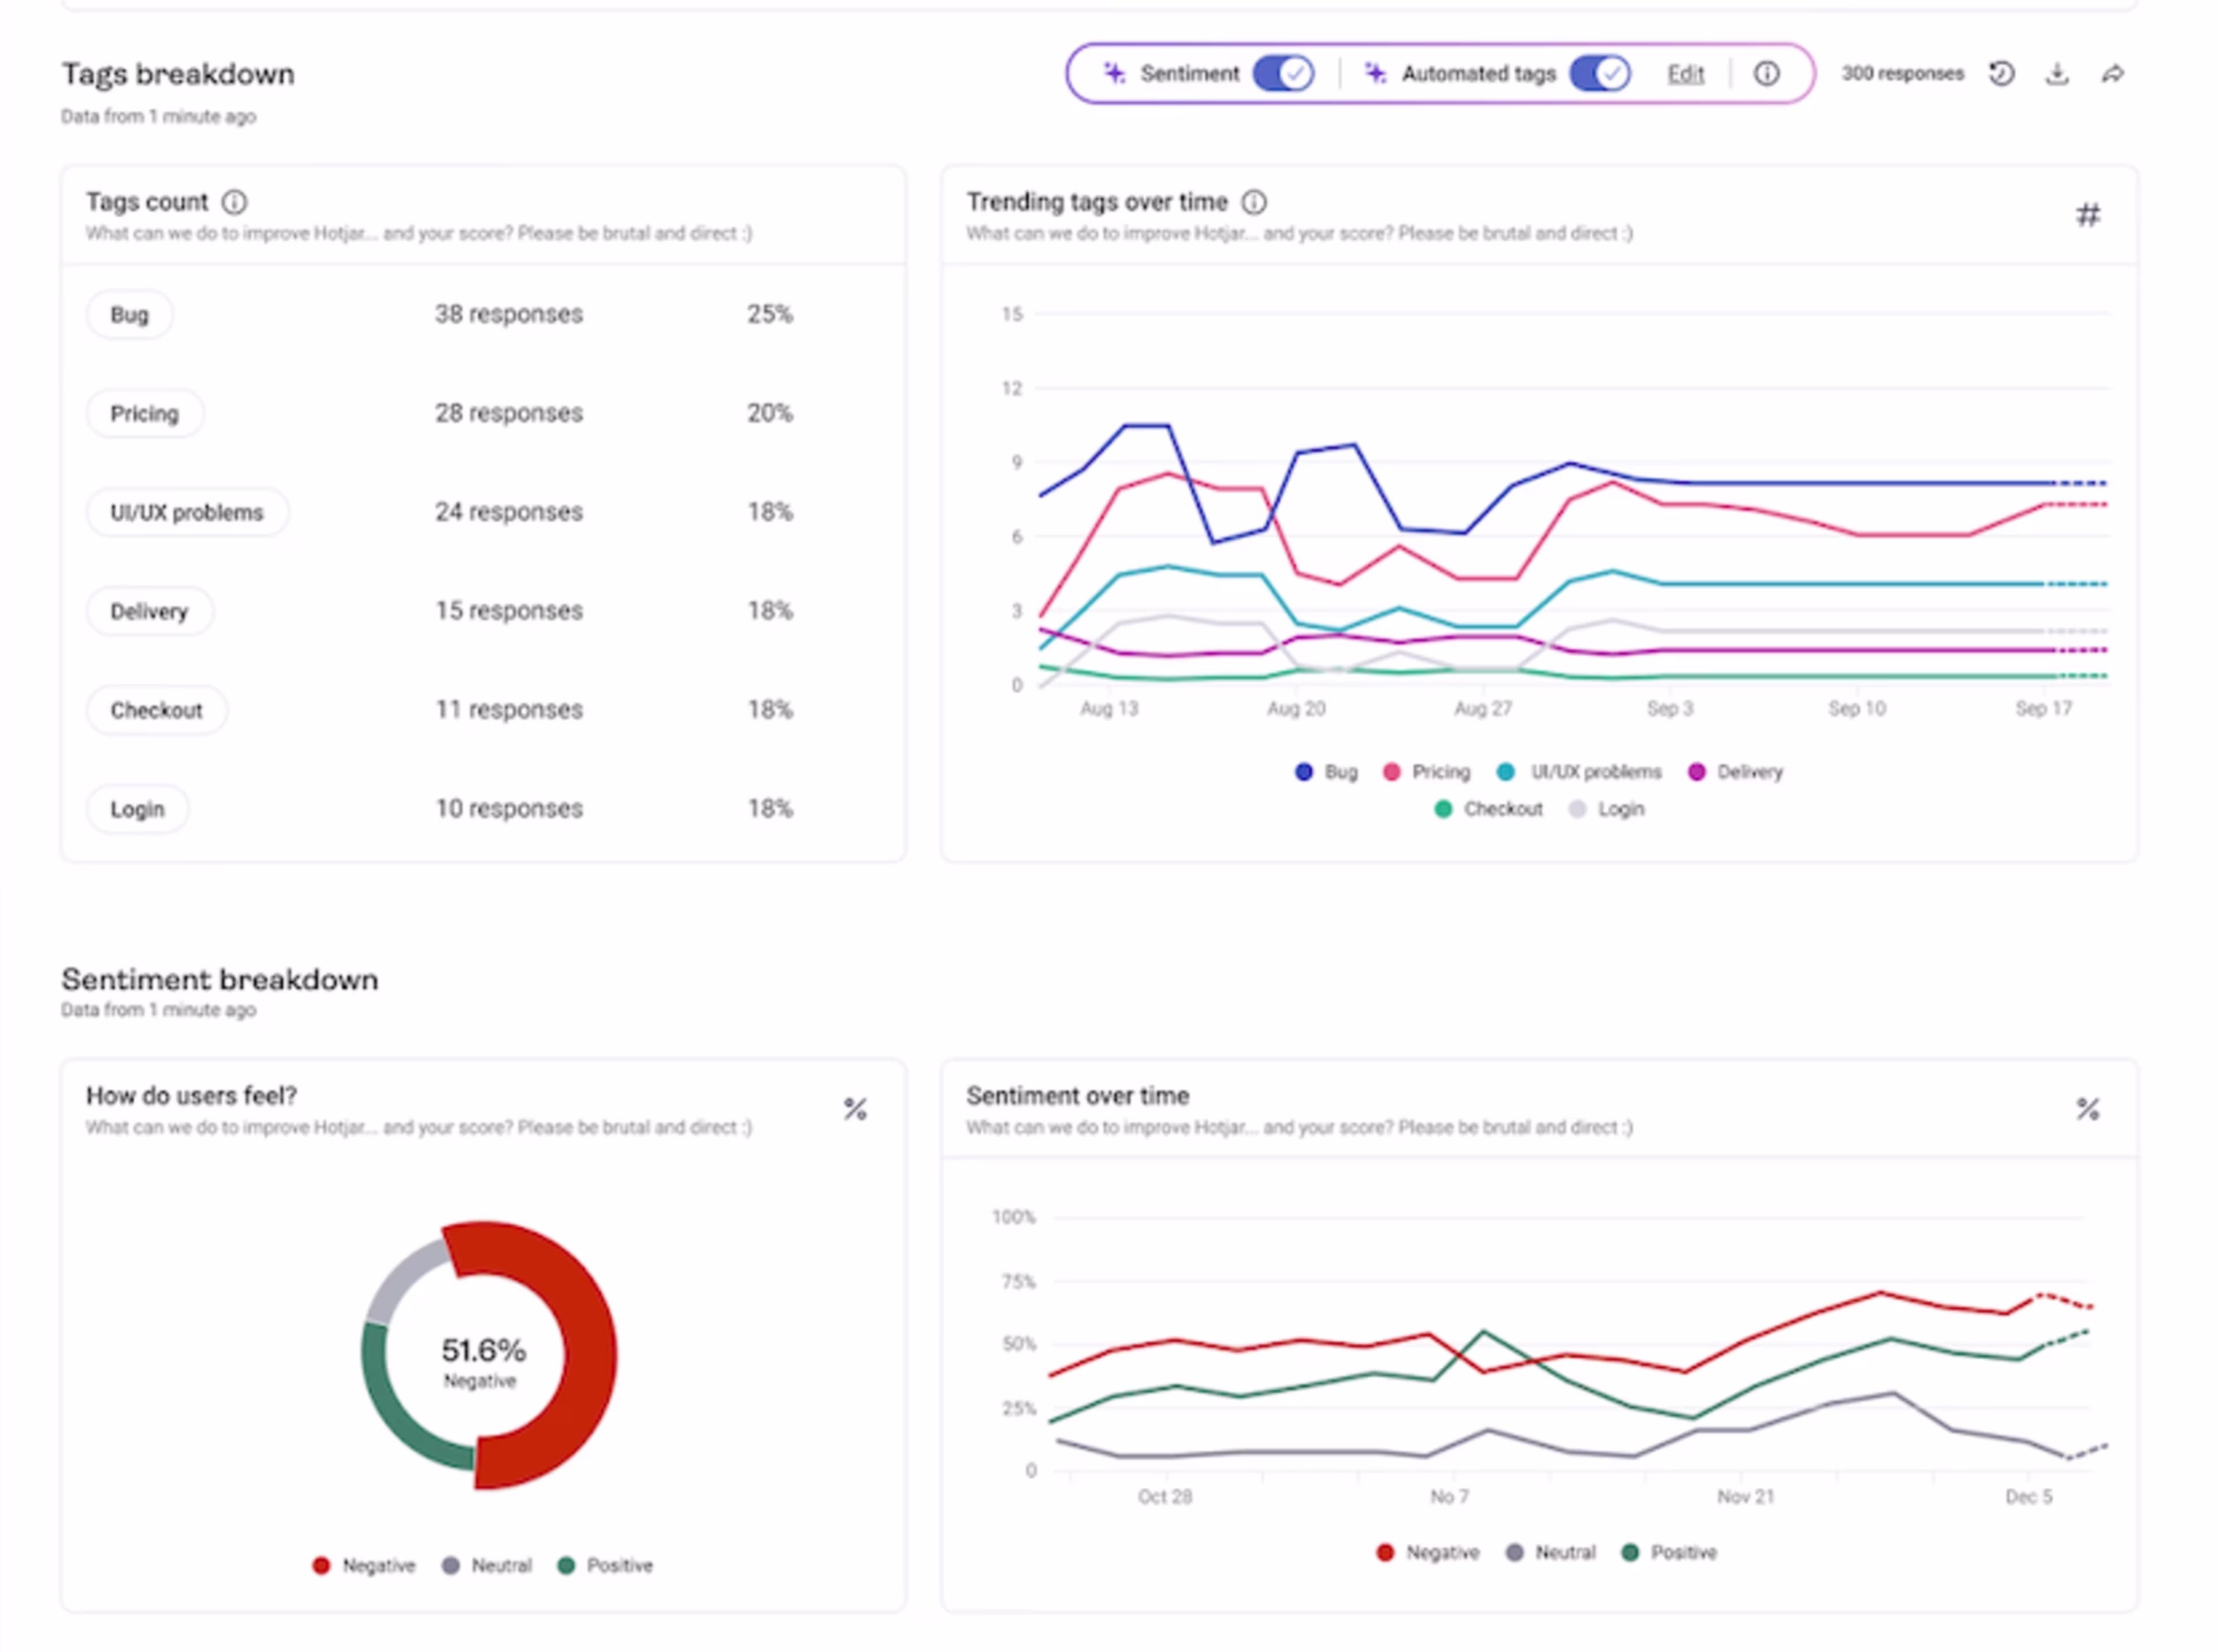The image size is (2218, 1652).
Task: Click the Checkout tag chip
Action: (x=156, y=710)
